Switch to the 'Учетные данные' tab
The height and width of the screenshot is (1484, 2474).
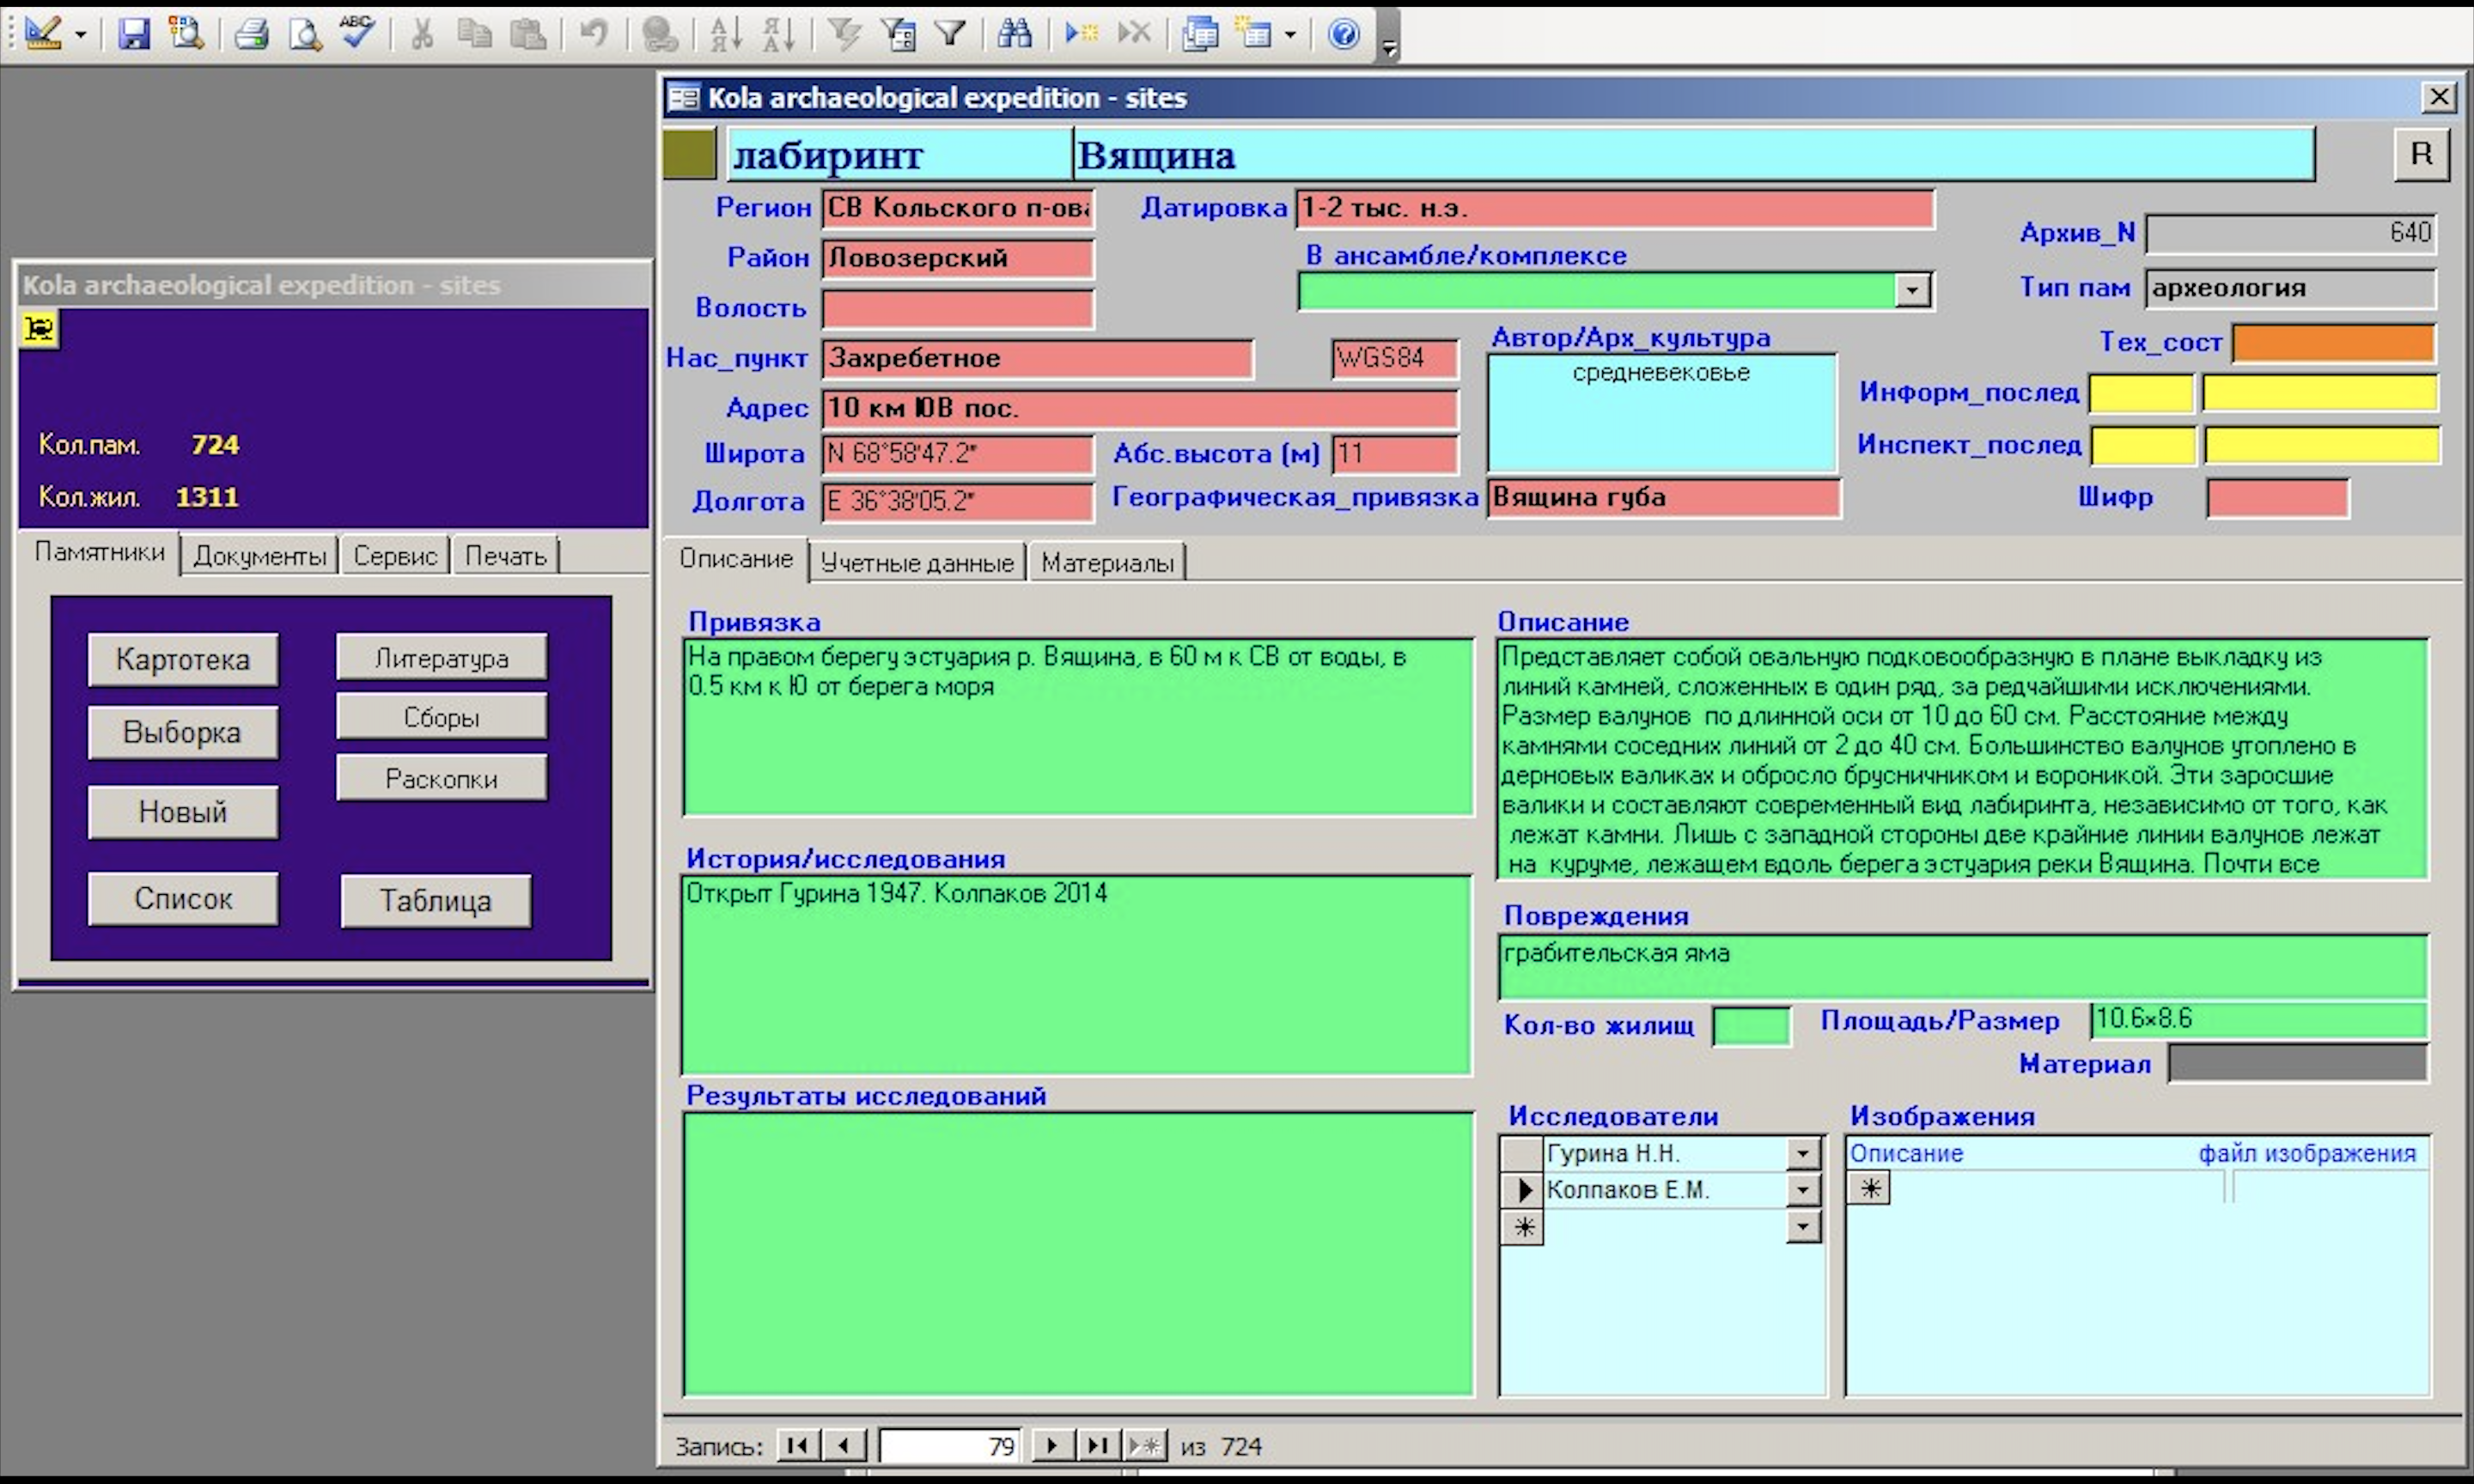pyautogui.click(x=916, y=563)
